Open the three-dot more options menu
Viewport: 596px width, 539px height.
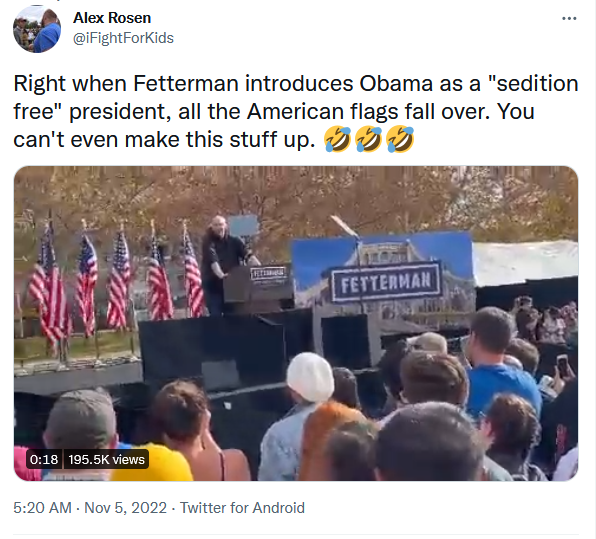coord(569,18)
